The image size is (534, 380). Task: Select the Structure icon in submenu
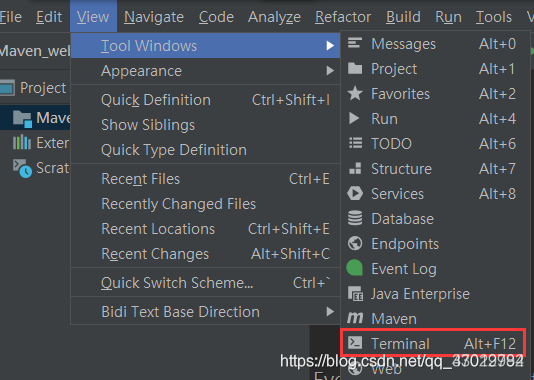355,169
